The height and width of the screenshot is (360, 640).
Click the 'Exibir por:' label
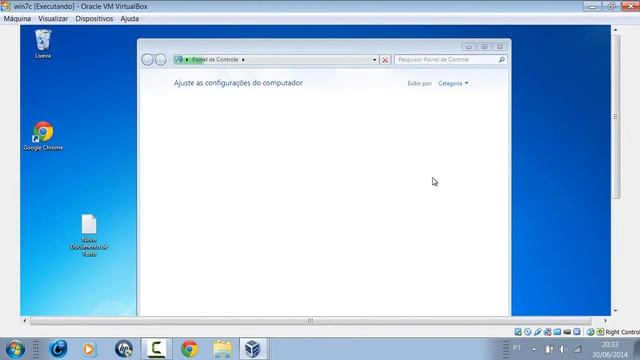click(x=420, y=83)
